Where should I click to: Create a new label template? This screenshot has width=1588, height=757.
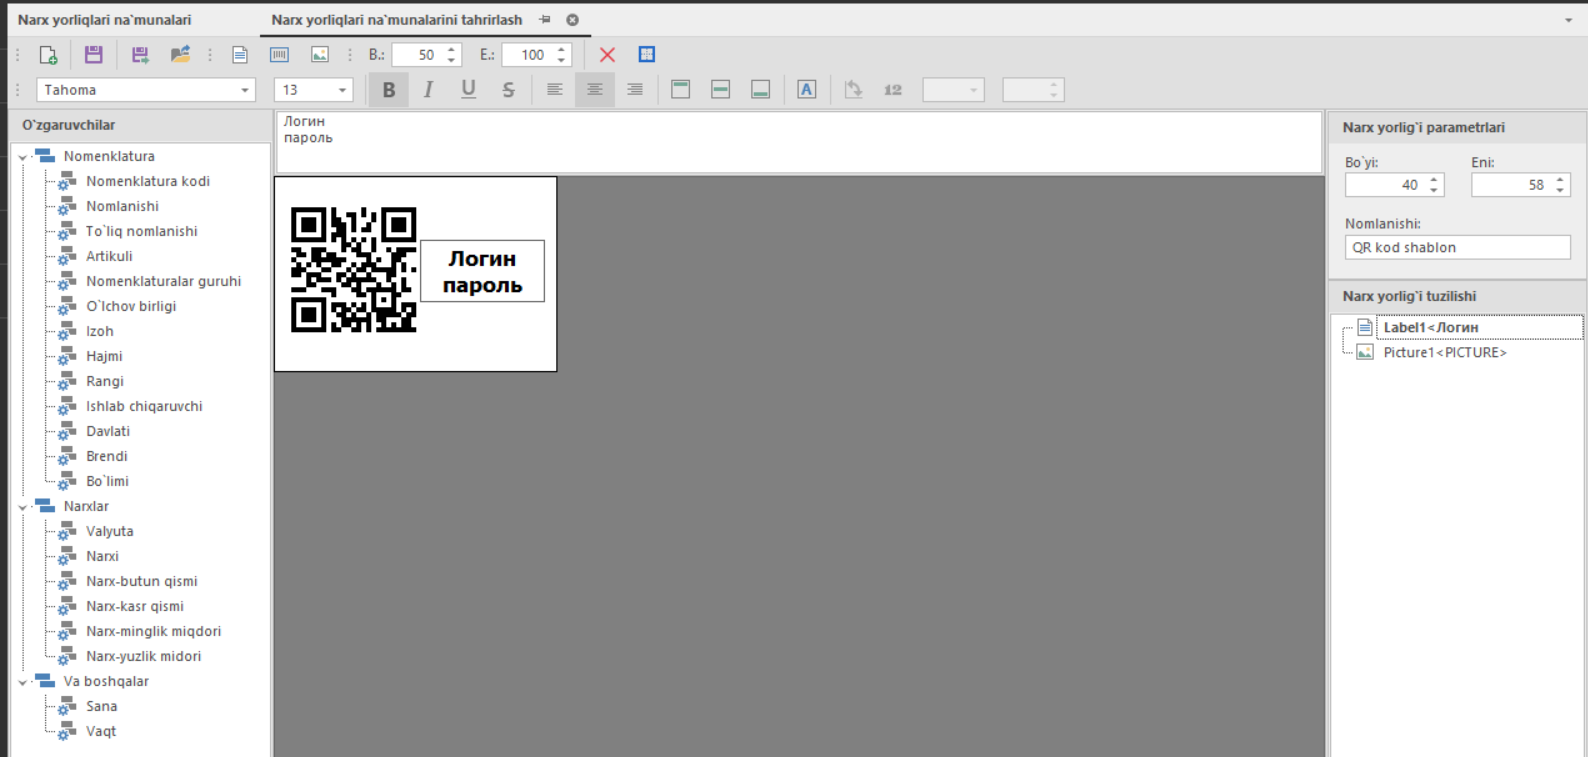point(48,55)
